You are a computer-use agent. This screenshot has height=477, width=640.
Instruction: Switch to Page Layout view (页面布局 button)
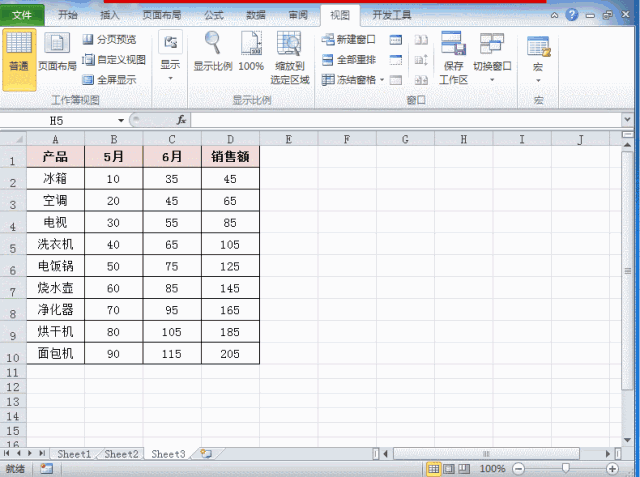57,52
